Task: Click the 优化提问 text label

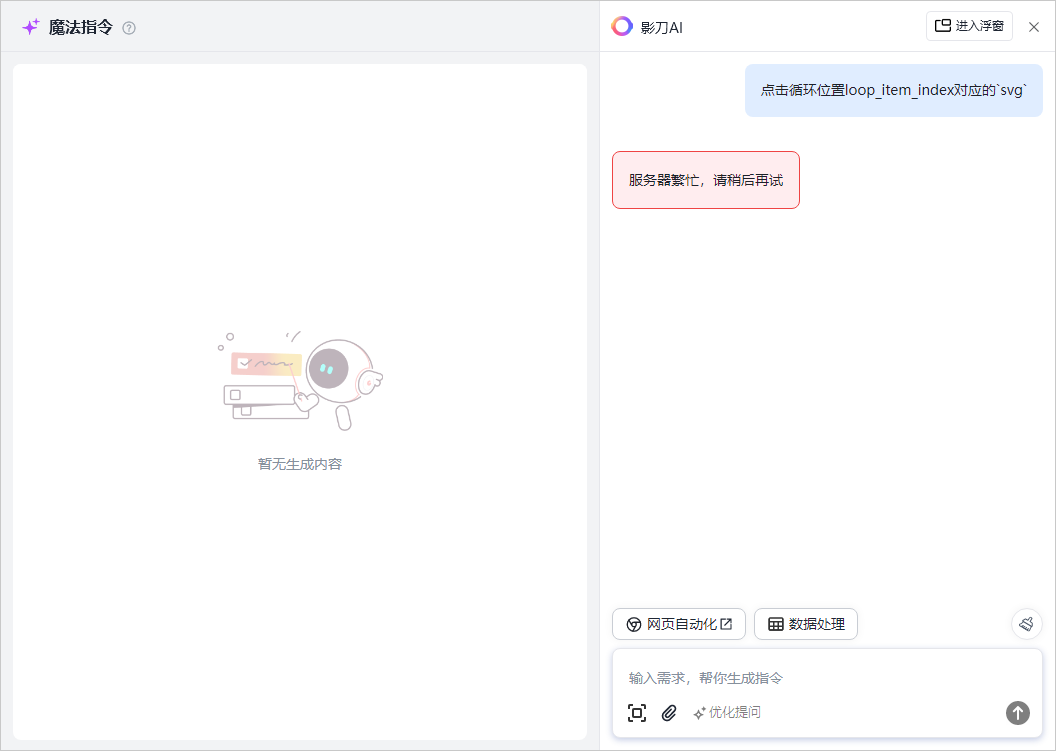Action: coord(734,713)
